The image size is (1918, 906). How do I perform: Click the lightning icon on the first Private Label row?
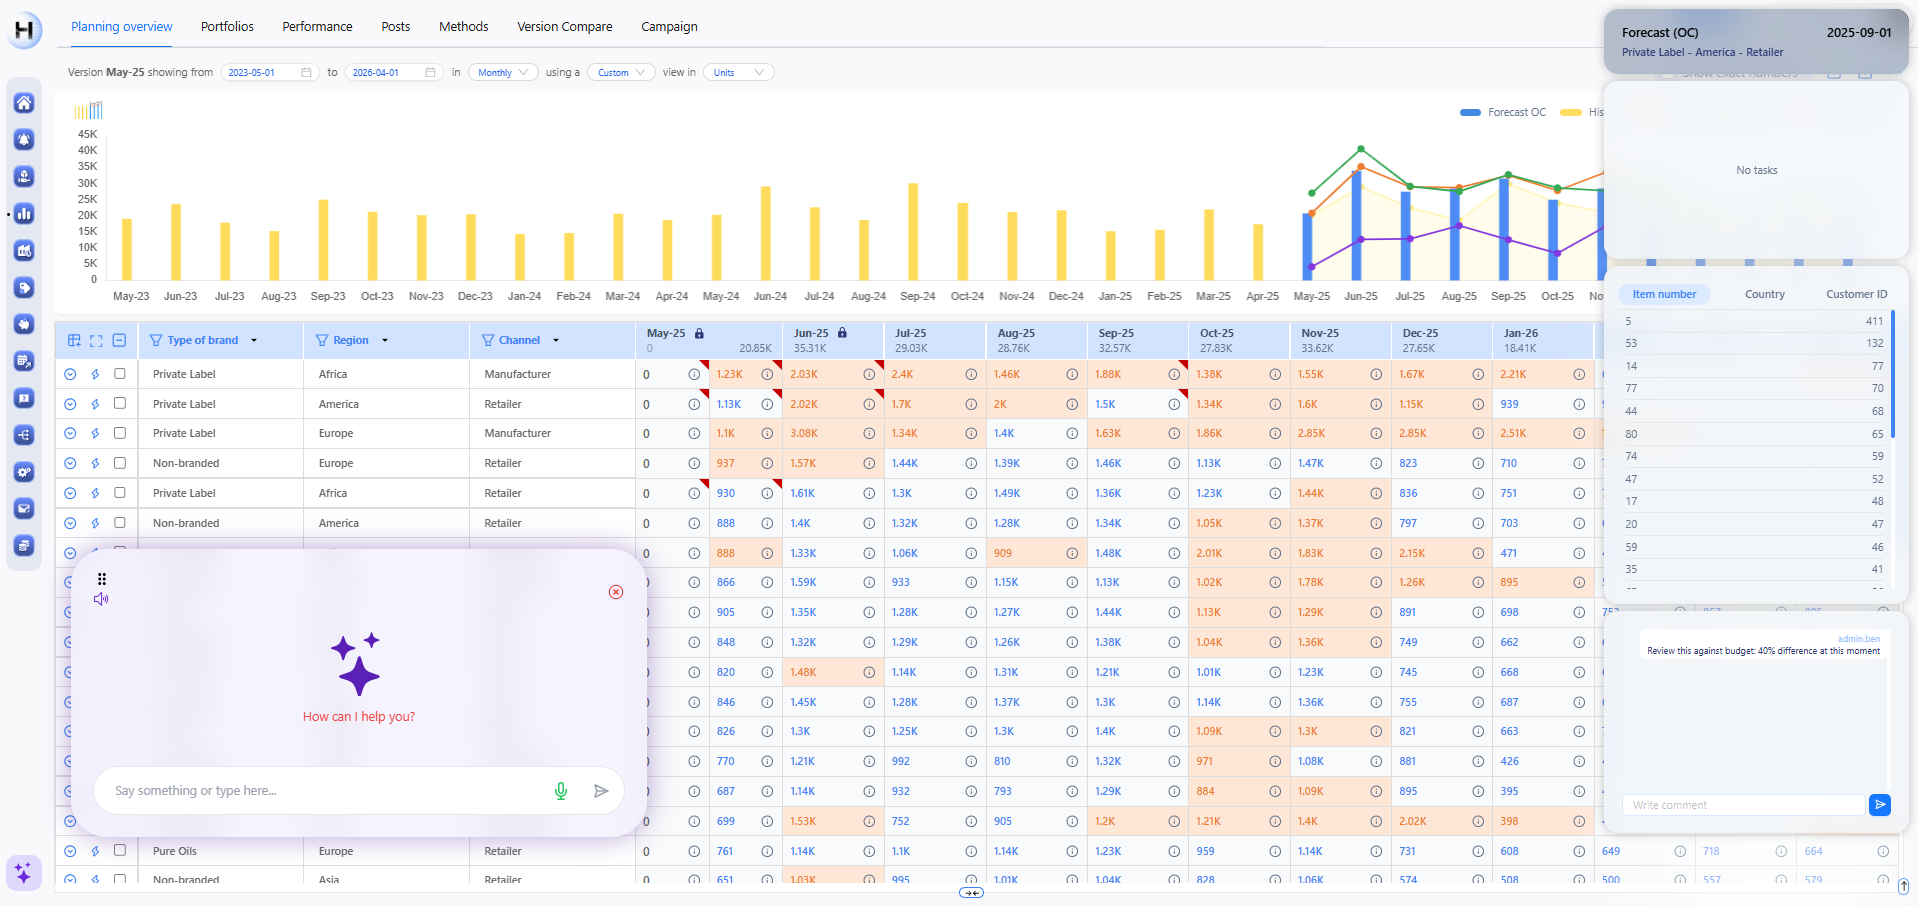95,374
